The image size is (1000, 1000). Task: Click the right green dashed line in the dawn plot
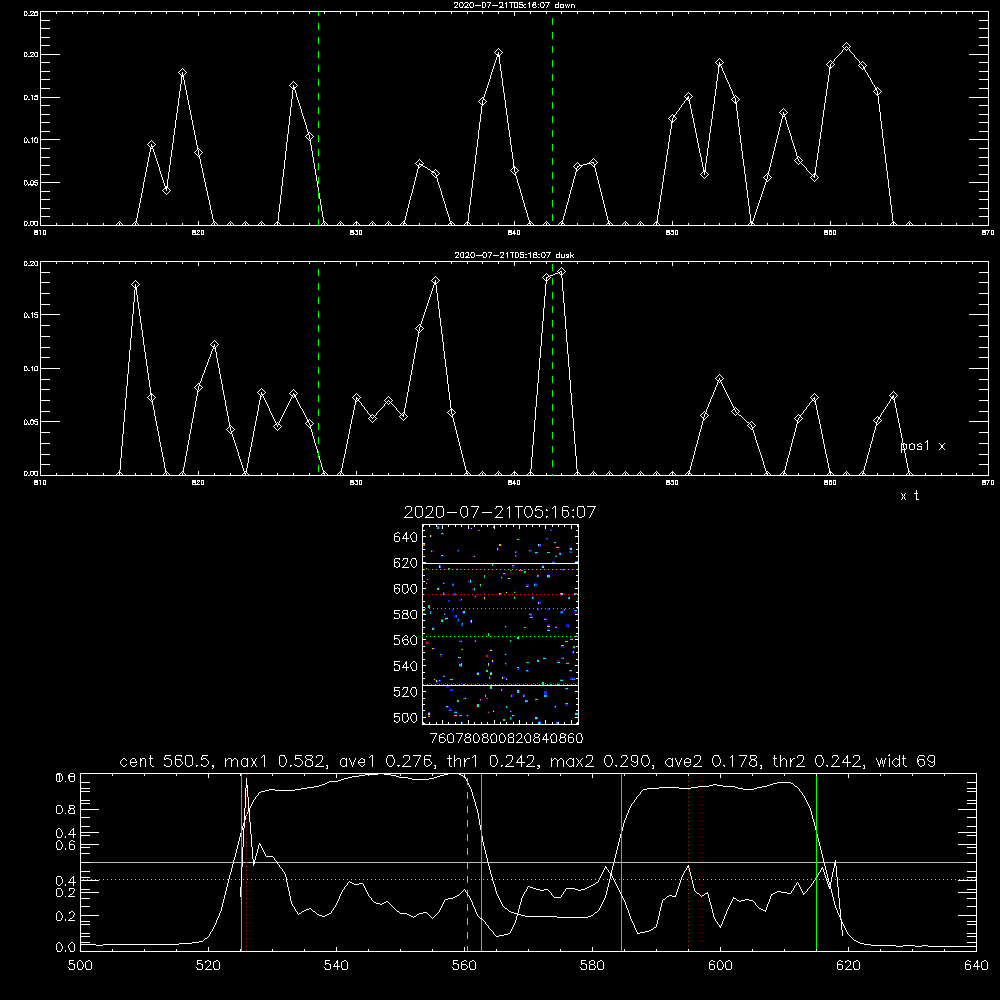coord(552,119)
